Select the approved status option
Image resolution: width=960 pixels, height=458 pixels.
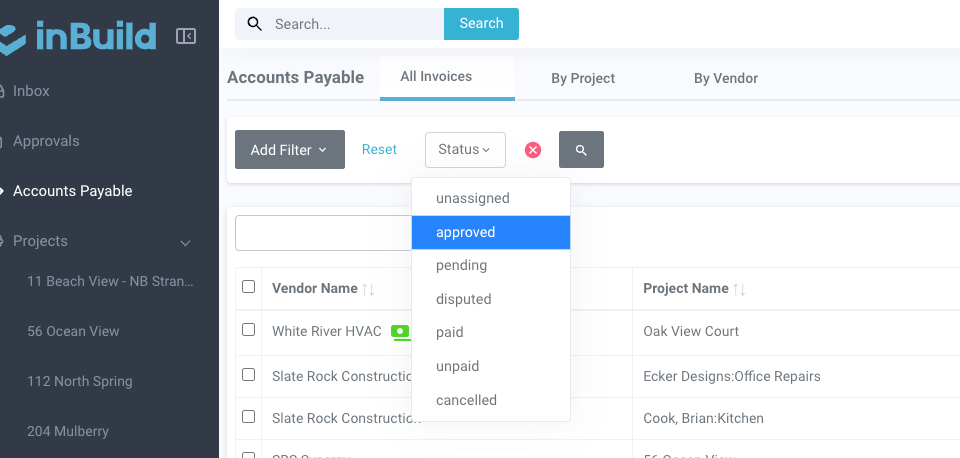tap(466, 232)
